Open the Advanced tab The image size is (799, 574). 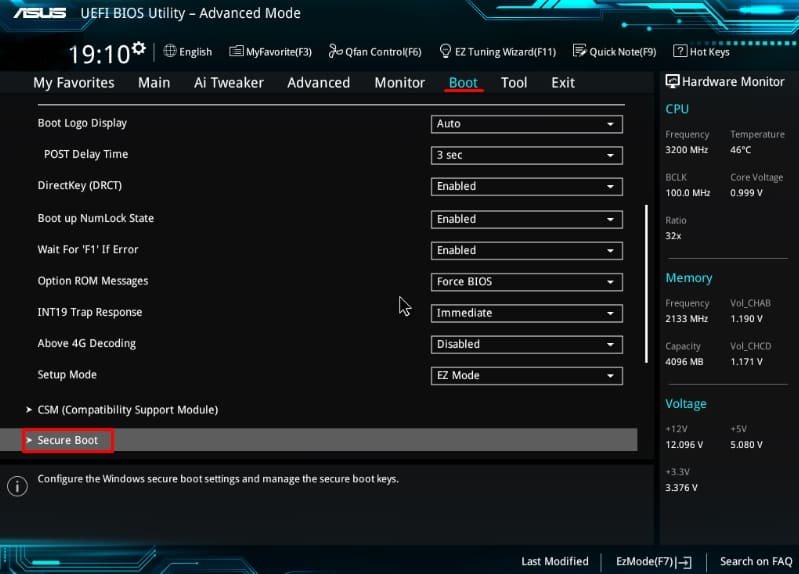(318, 83)
